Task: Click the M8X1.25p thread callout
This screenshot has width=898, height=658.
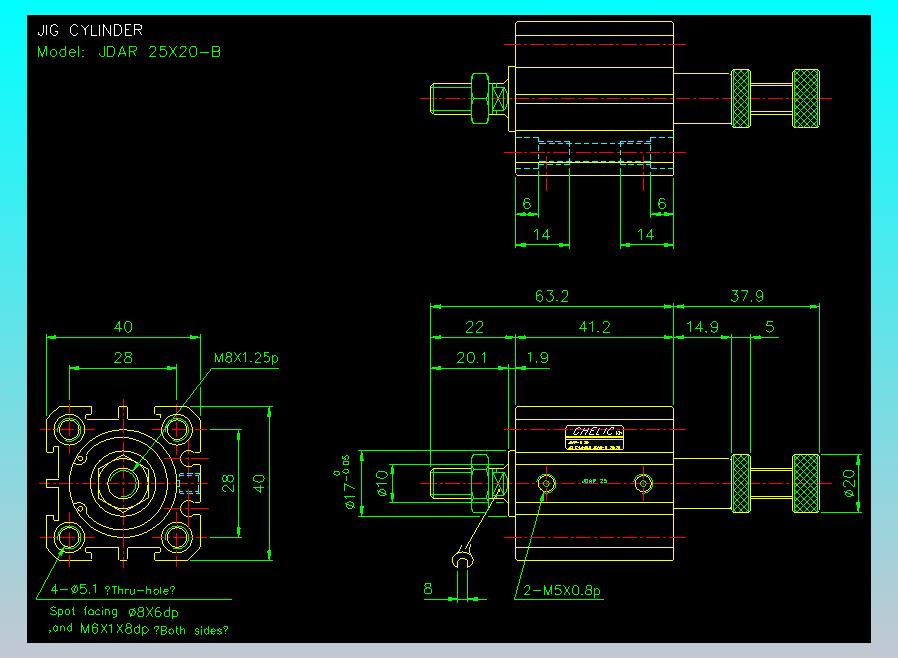Action: click(x=246, y=358)
